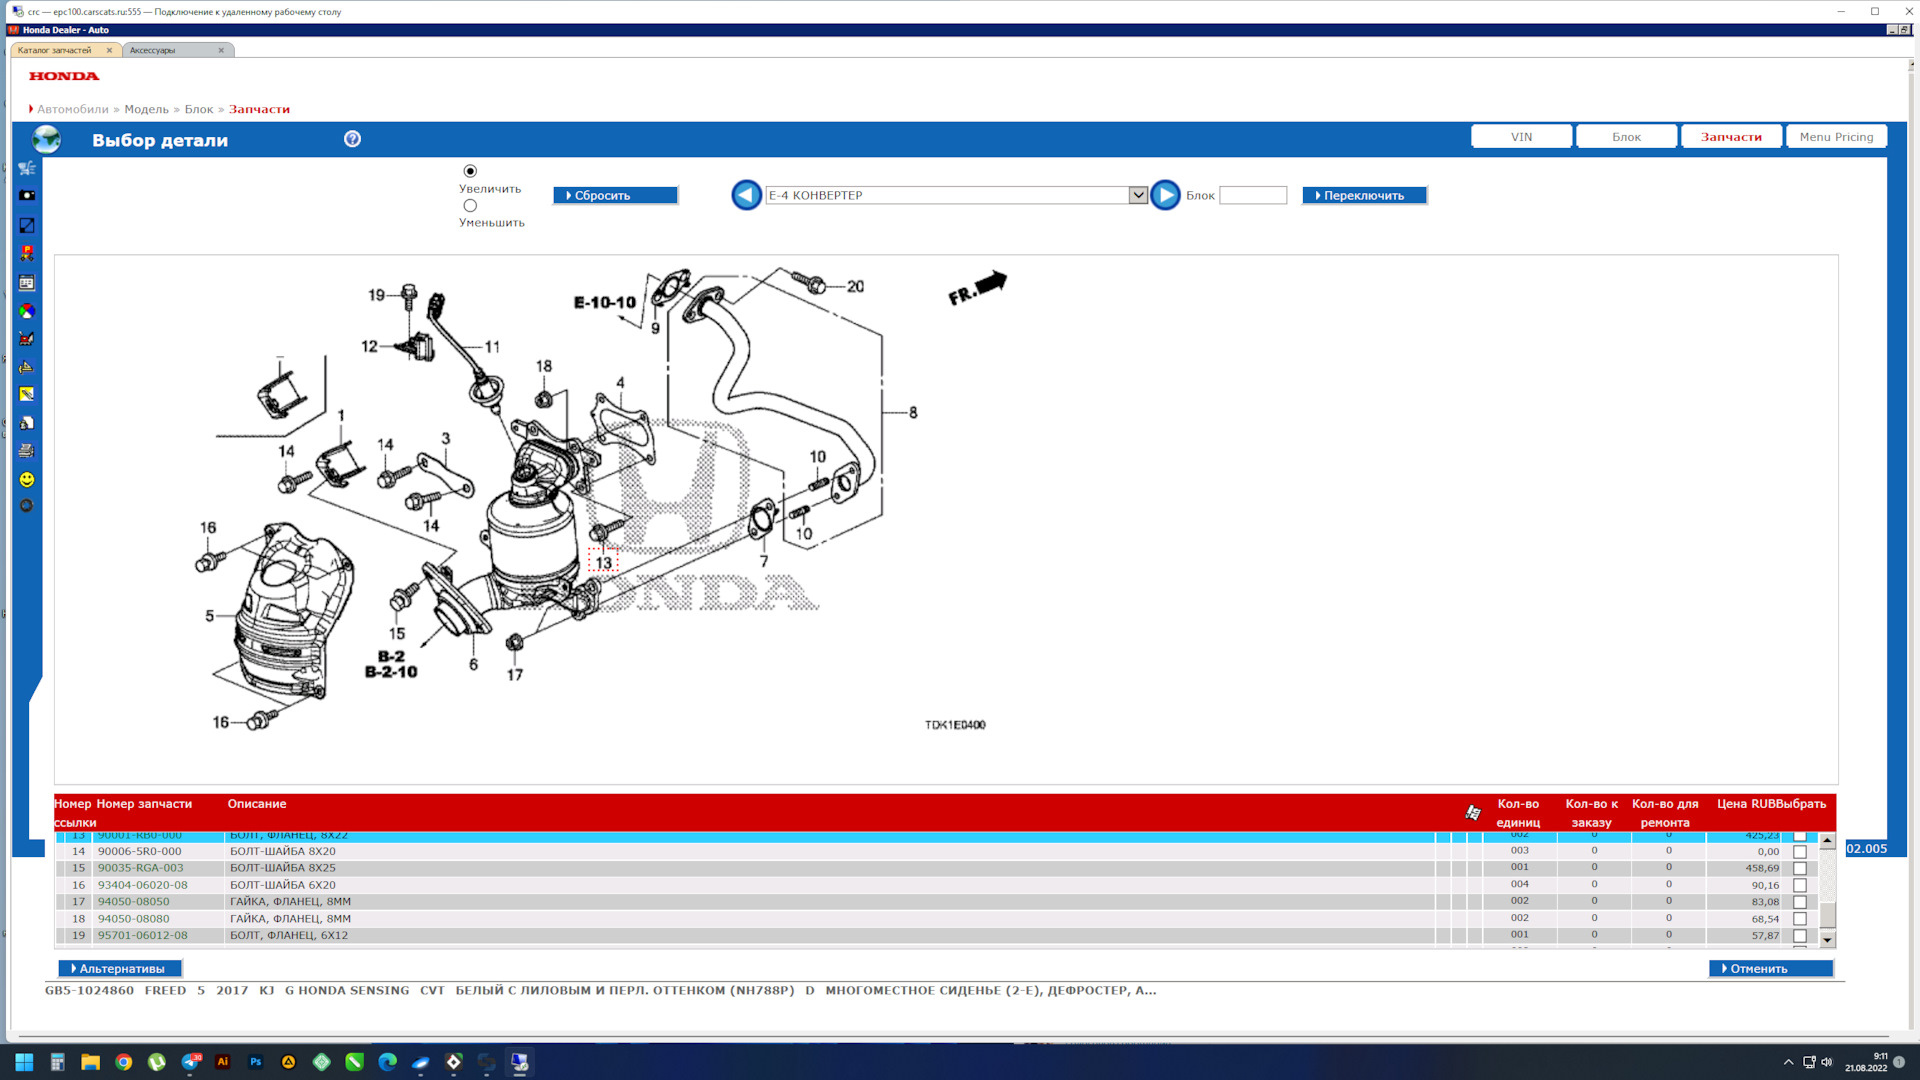This screenshot has width=1920, height=1080.
Task: Open part number 90006-SR0-000
Action: [x=139, y=852]
